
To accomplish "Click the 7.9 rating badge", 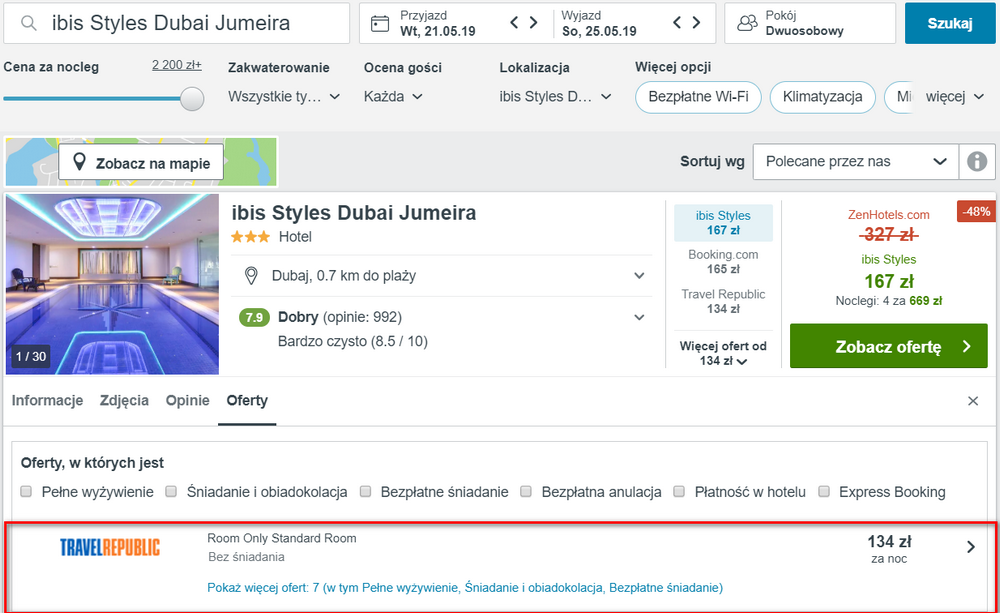I will point(254,317).
